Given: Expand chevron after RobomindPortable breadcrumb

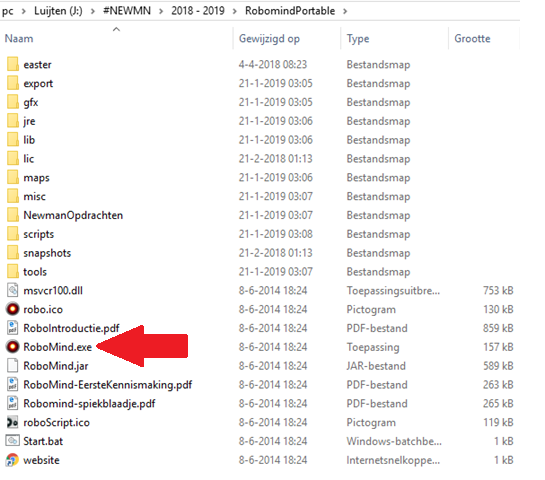Looking at the screenshot, I should point(345,11).
